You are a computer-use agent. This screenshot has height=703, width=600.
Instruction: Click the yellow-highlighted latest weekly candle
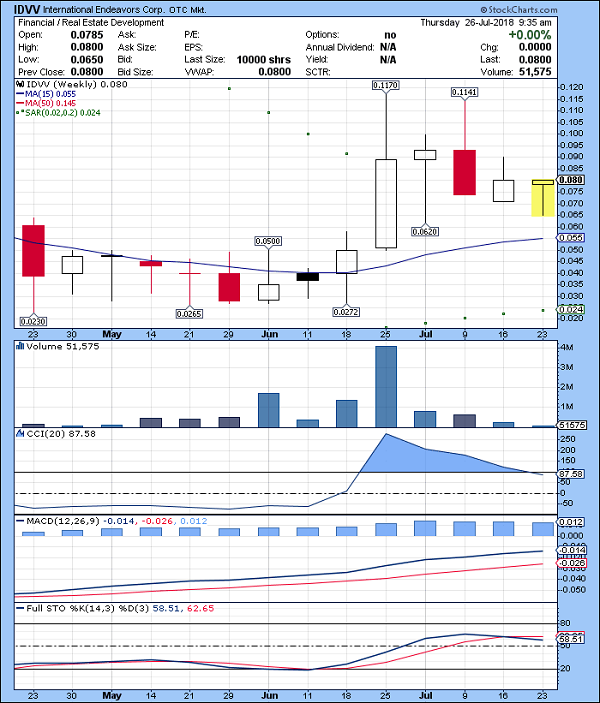pyautogui.click(x=543, y=198)
